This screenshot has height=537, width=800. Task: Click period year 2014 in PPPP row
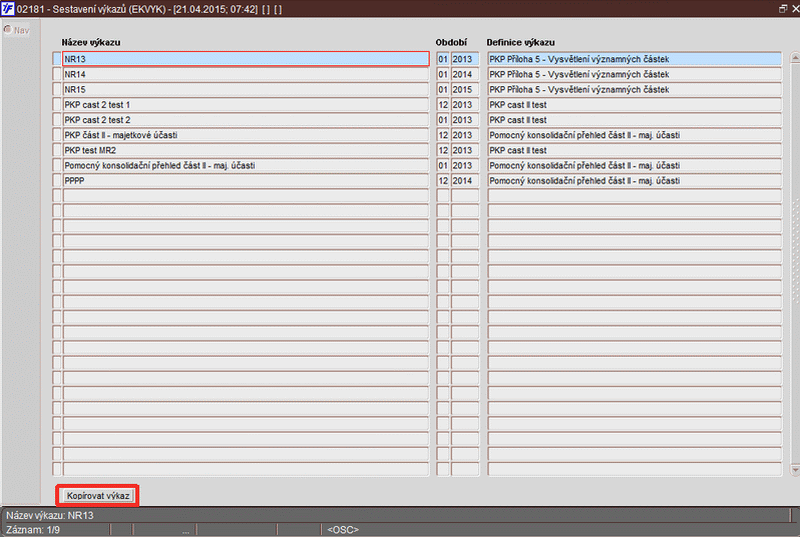[x=465, y=181]
